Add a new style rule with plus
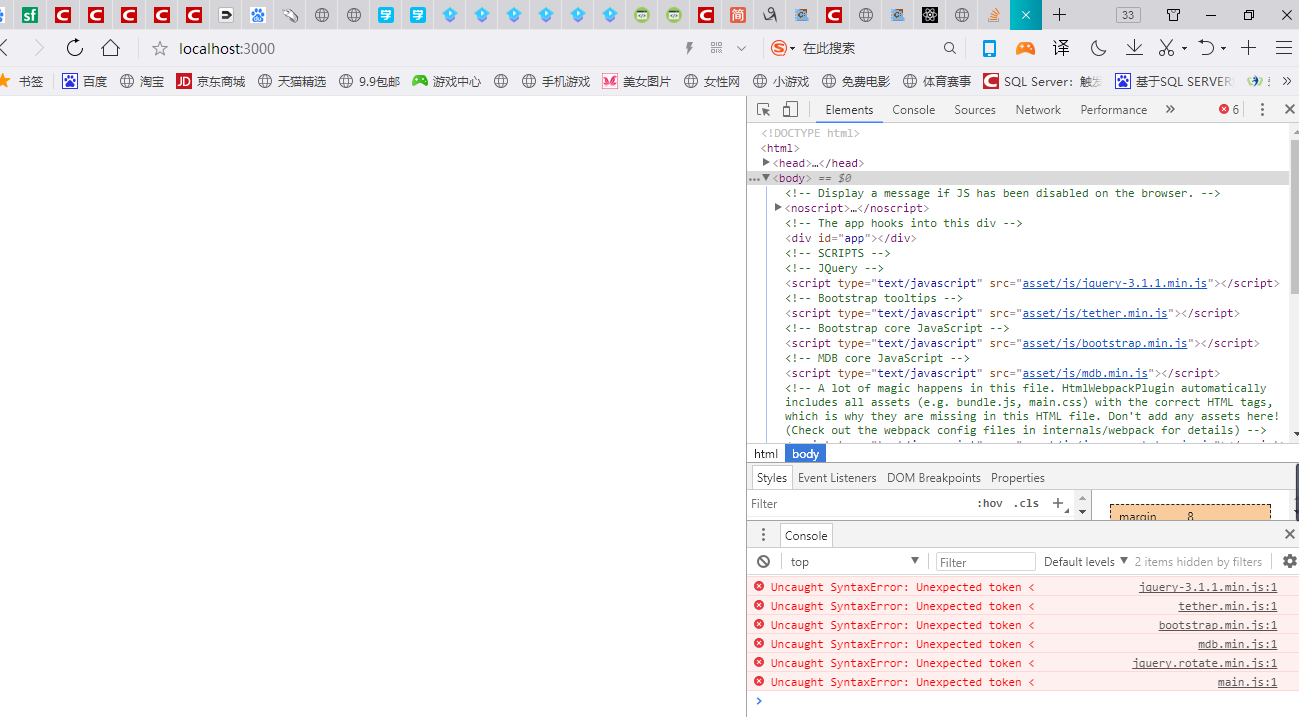1299x717 pixels. (x=1058, y=503)
